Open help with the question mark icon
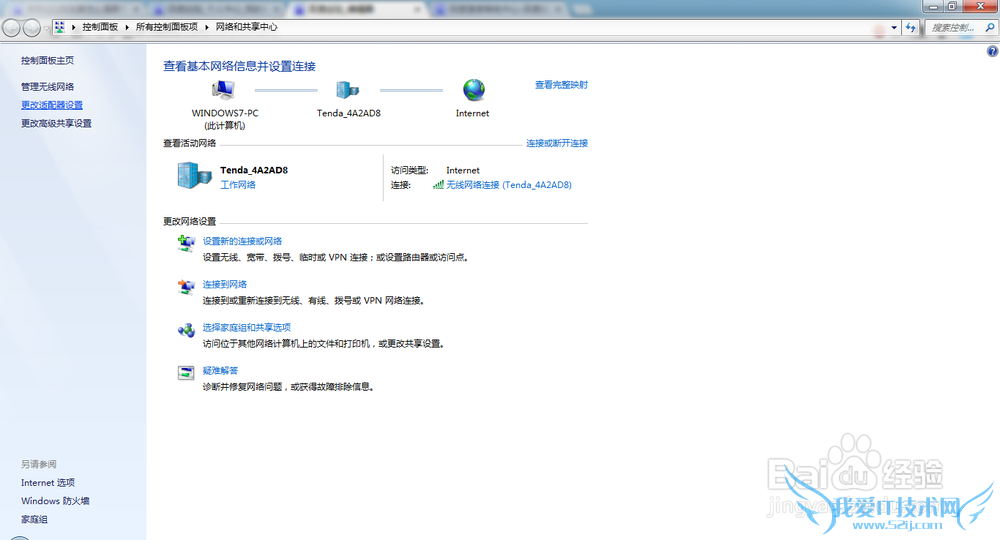This screenshot has height=540, width=1000. pyautogui.click(x=992, y=52)
